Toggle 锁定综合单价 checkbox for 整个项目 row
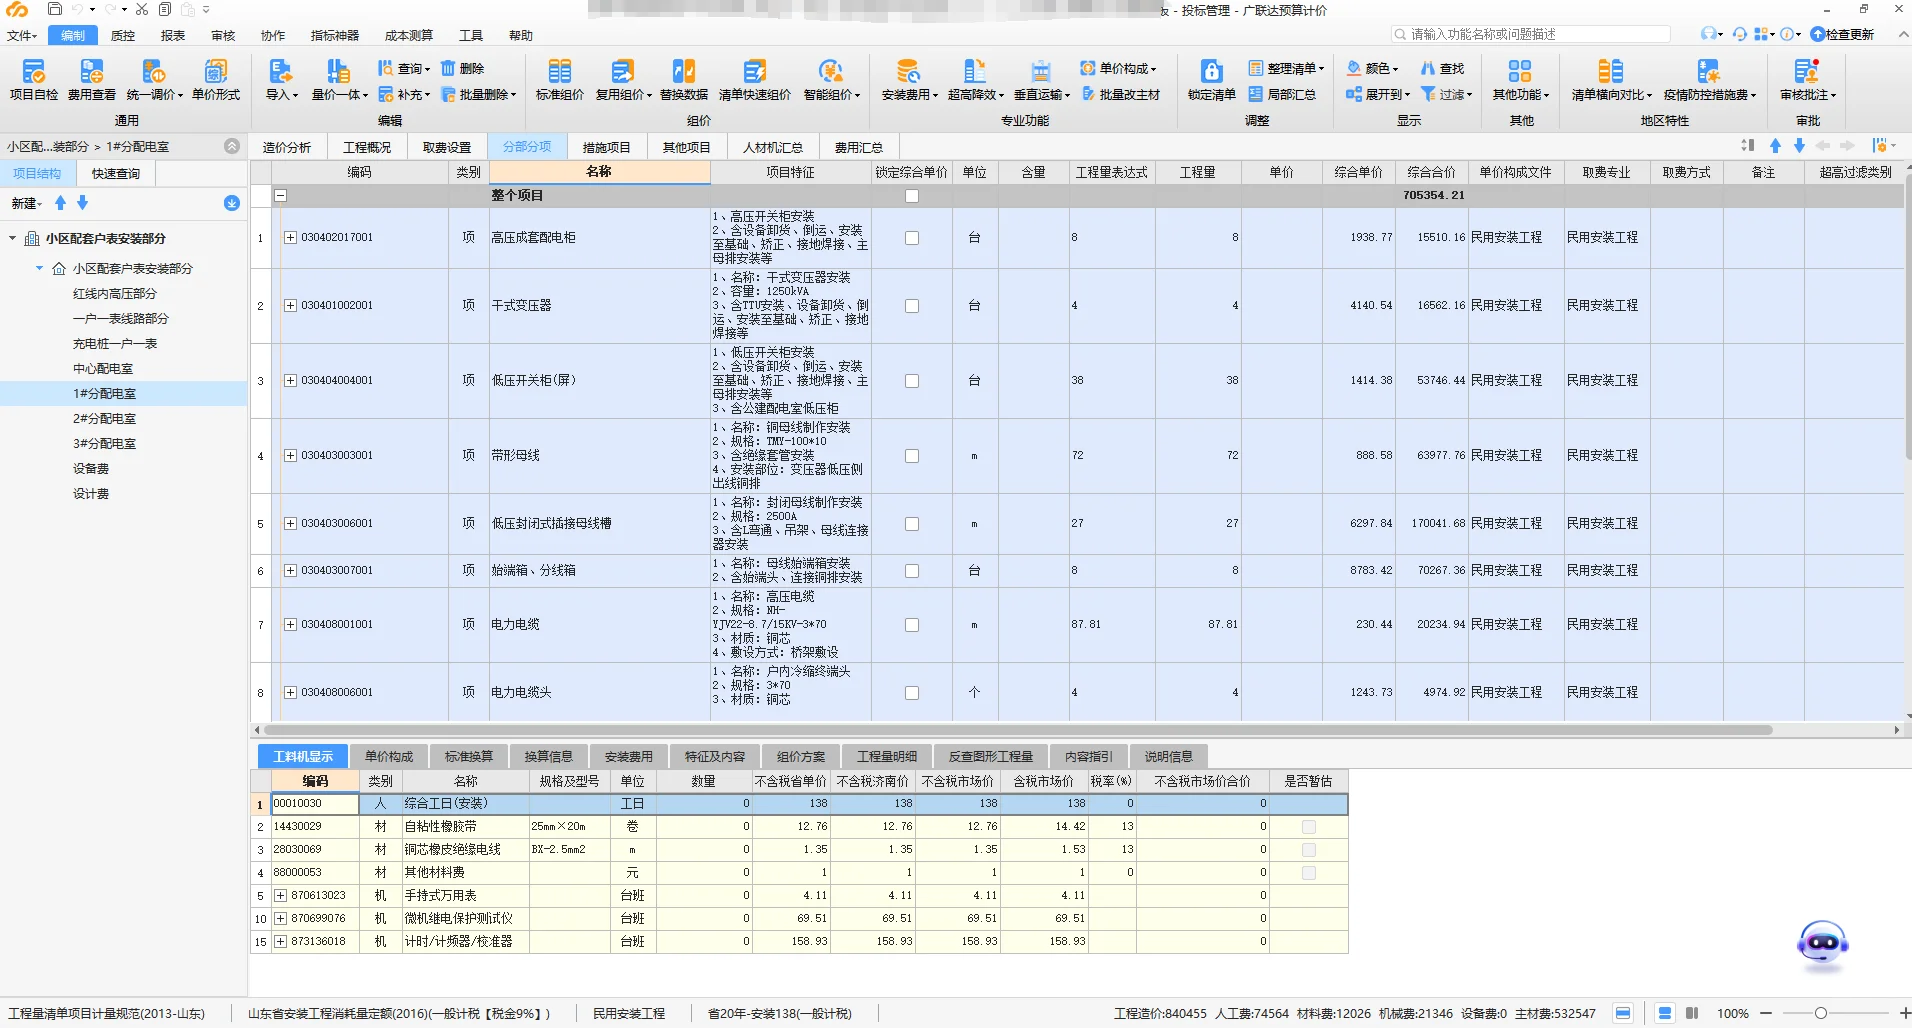 coord(912,196)
